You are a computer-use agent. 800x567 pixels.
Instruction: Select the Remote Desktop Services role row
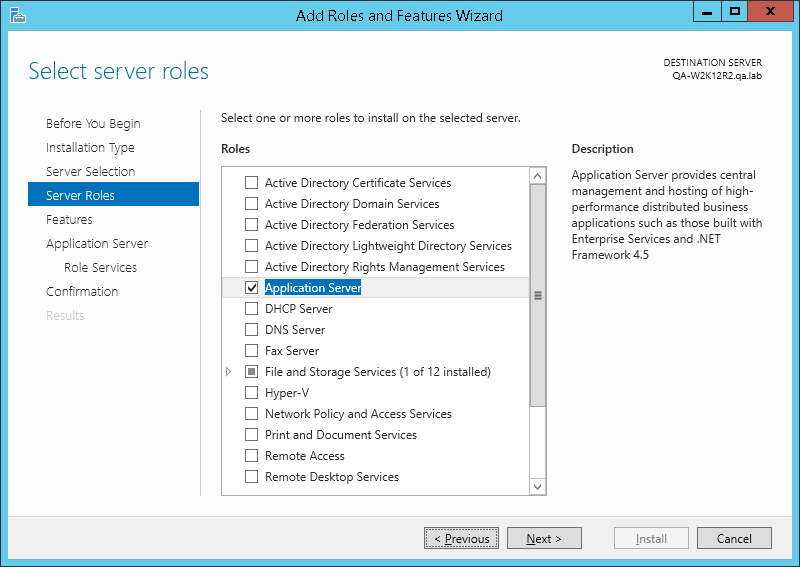tap(331, 477)
